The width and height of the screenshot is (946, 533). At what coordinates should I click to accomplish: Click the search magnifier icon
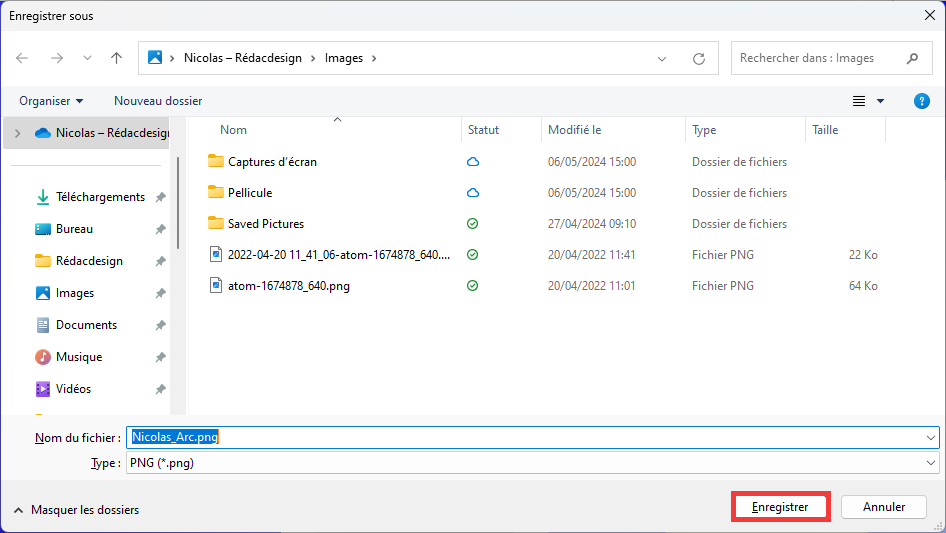pyautogui.click(x=912, y=58)
